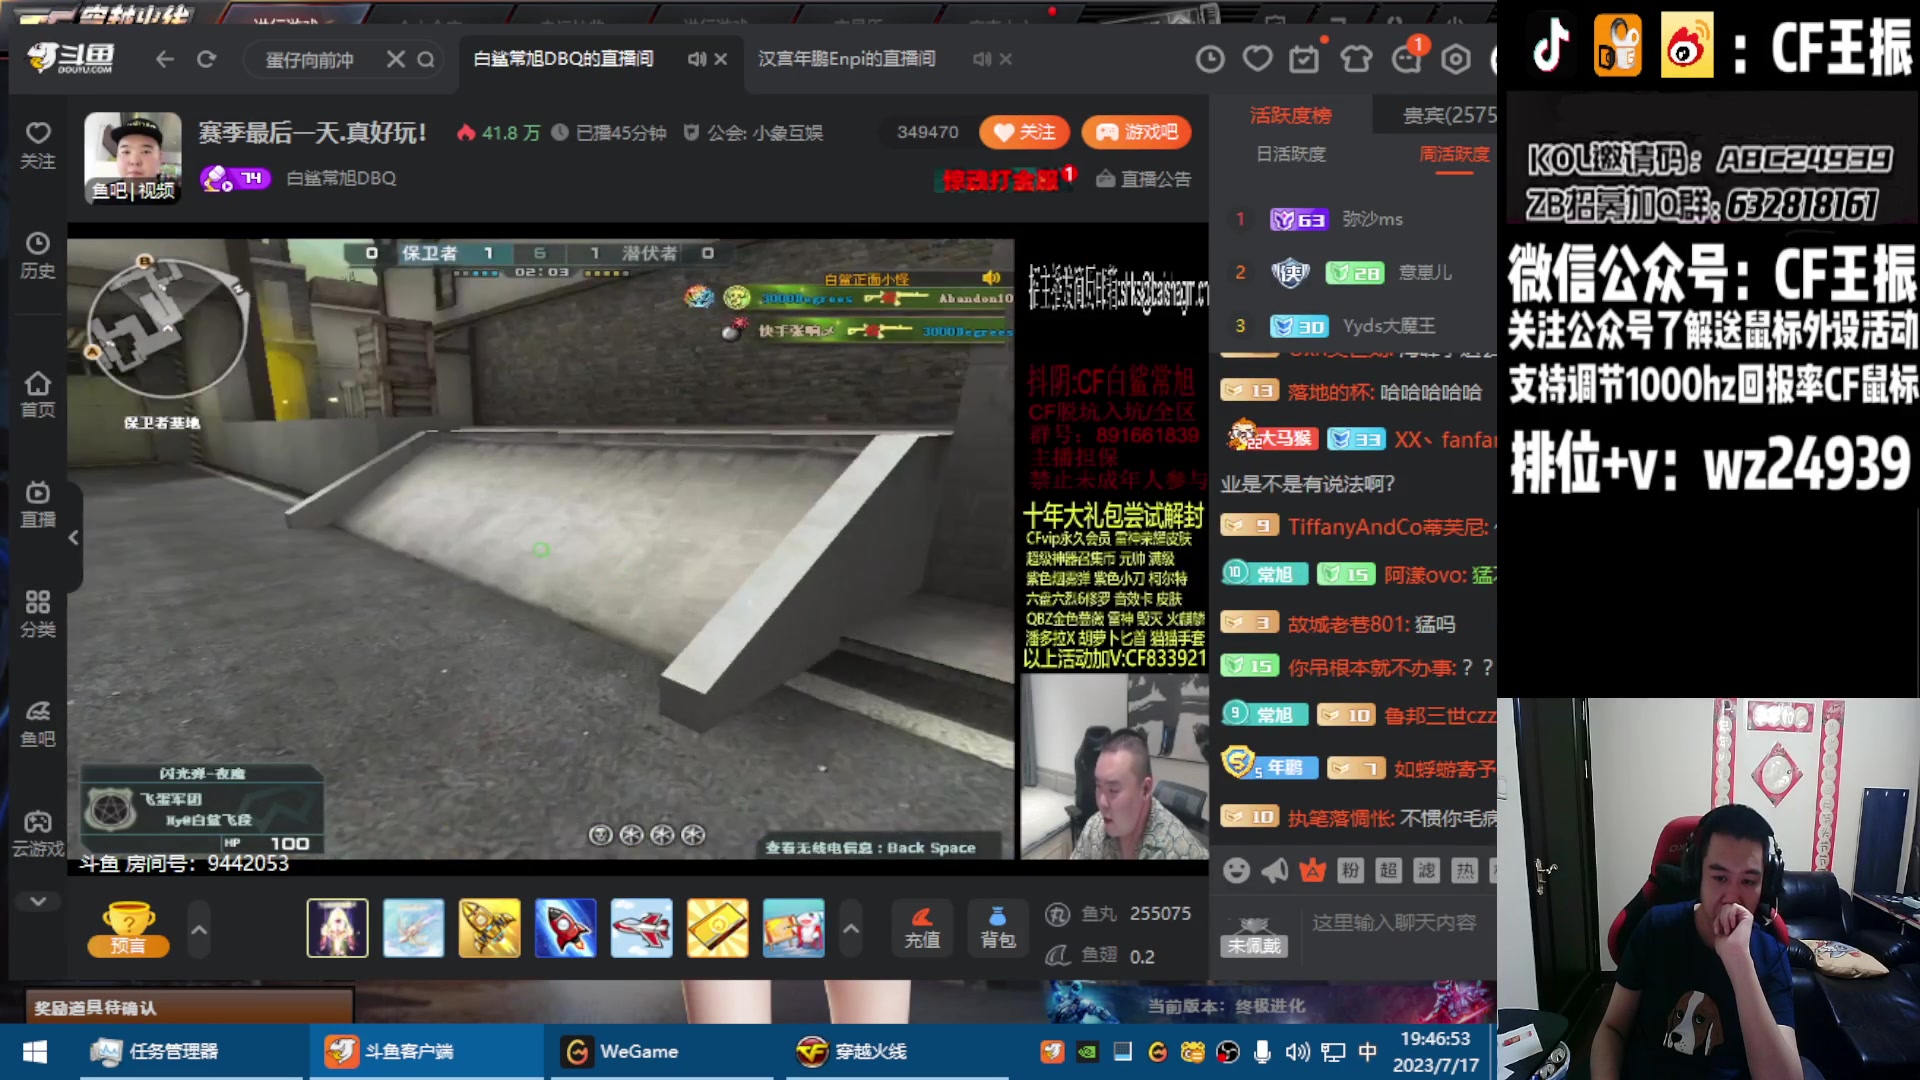The height and width of the screenshot is (1080, 1920).
Task: Open the 关注 heart icon in sidebar
Action: point(38,145)
